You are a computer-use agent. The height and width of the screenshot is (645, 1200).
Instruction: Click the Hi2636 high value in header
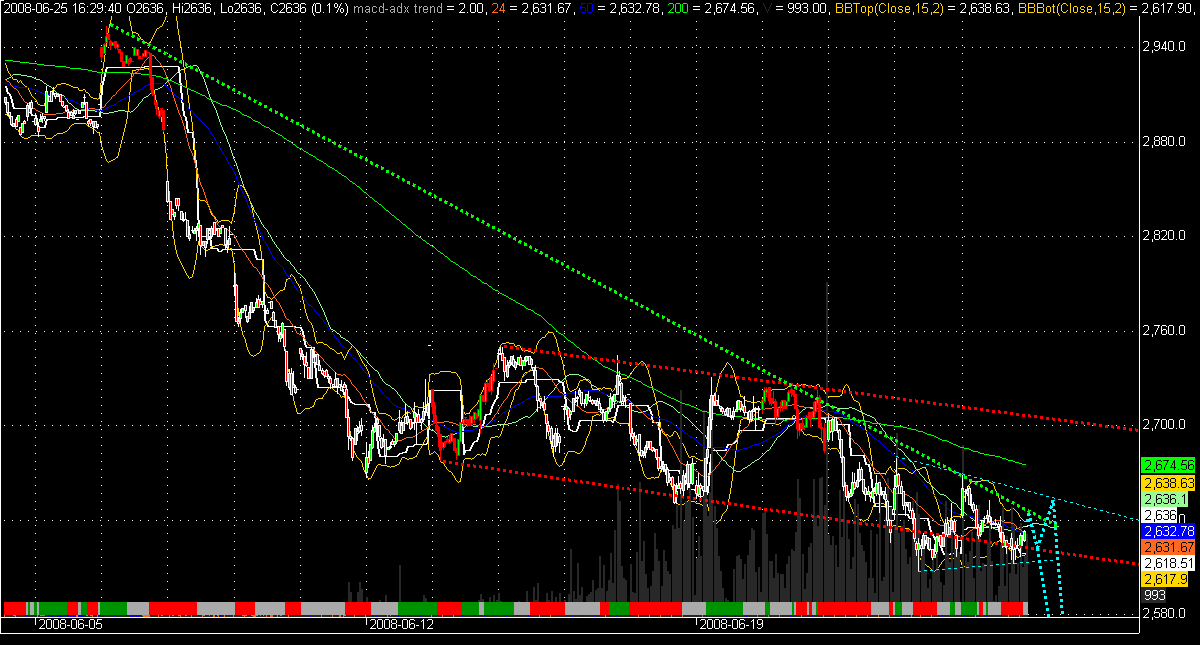pos(190,7)
